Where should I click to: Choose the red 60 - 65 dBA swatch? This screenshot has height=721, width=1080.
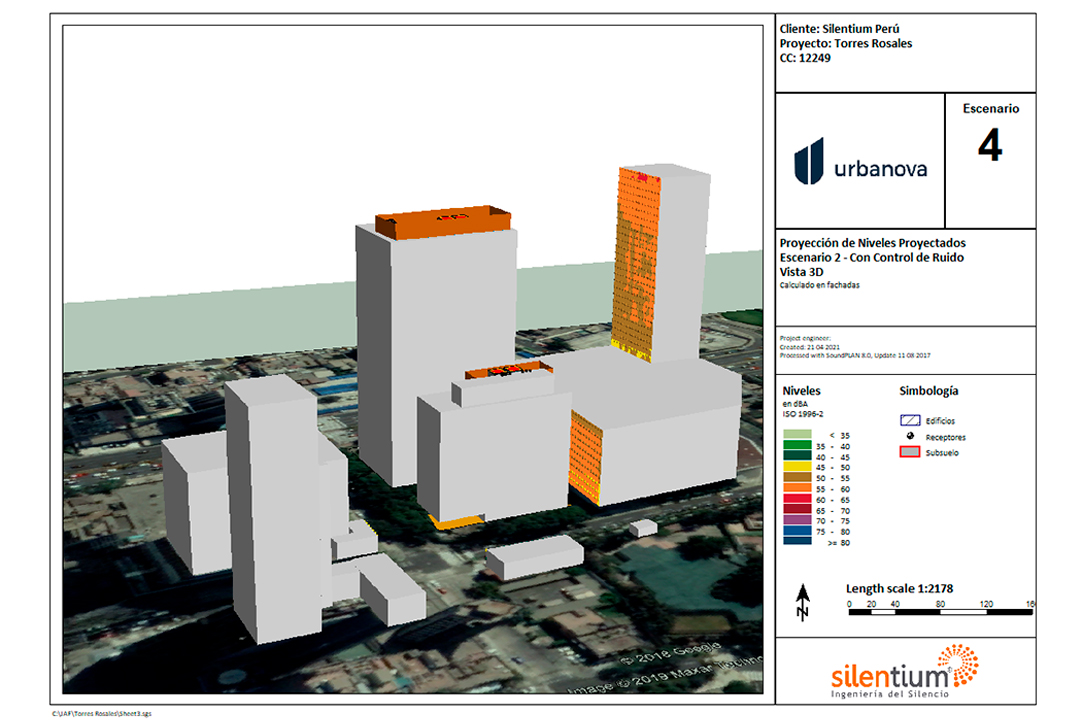[x=796, y=500]
